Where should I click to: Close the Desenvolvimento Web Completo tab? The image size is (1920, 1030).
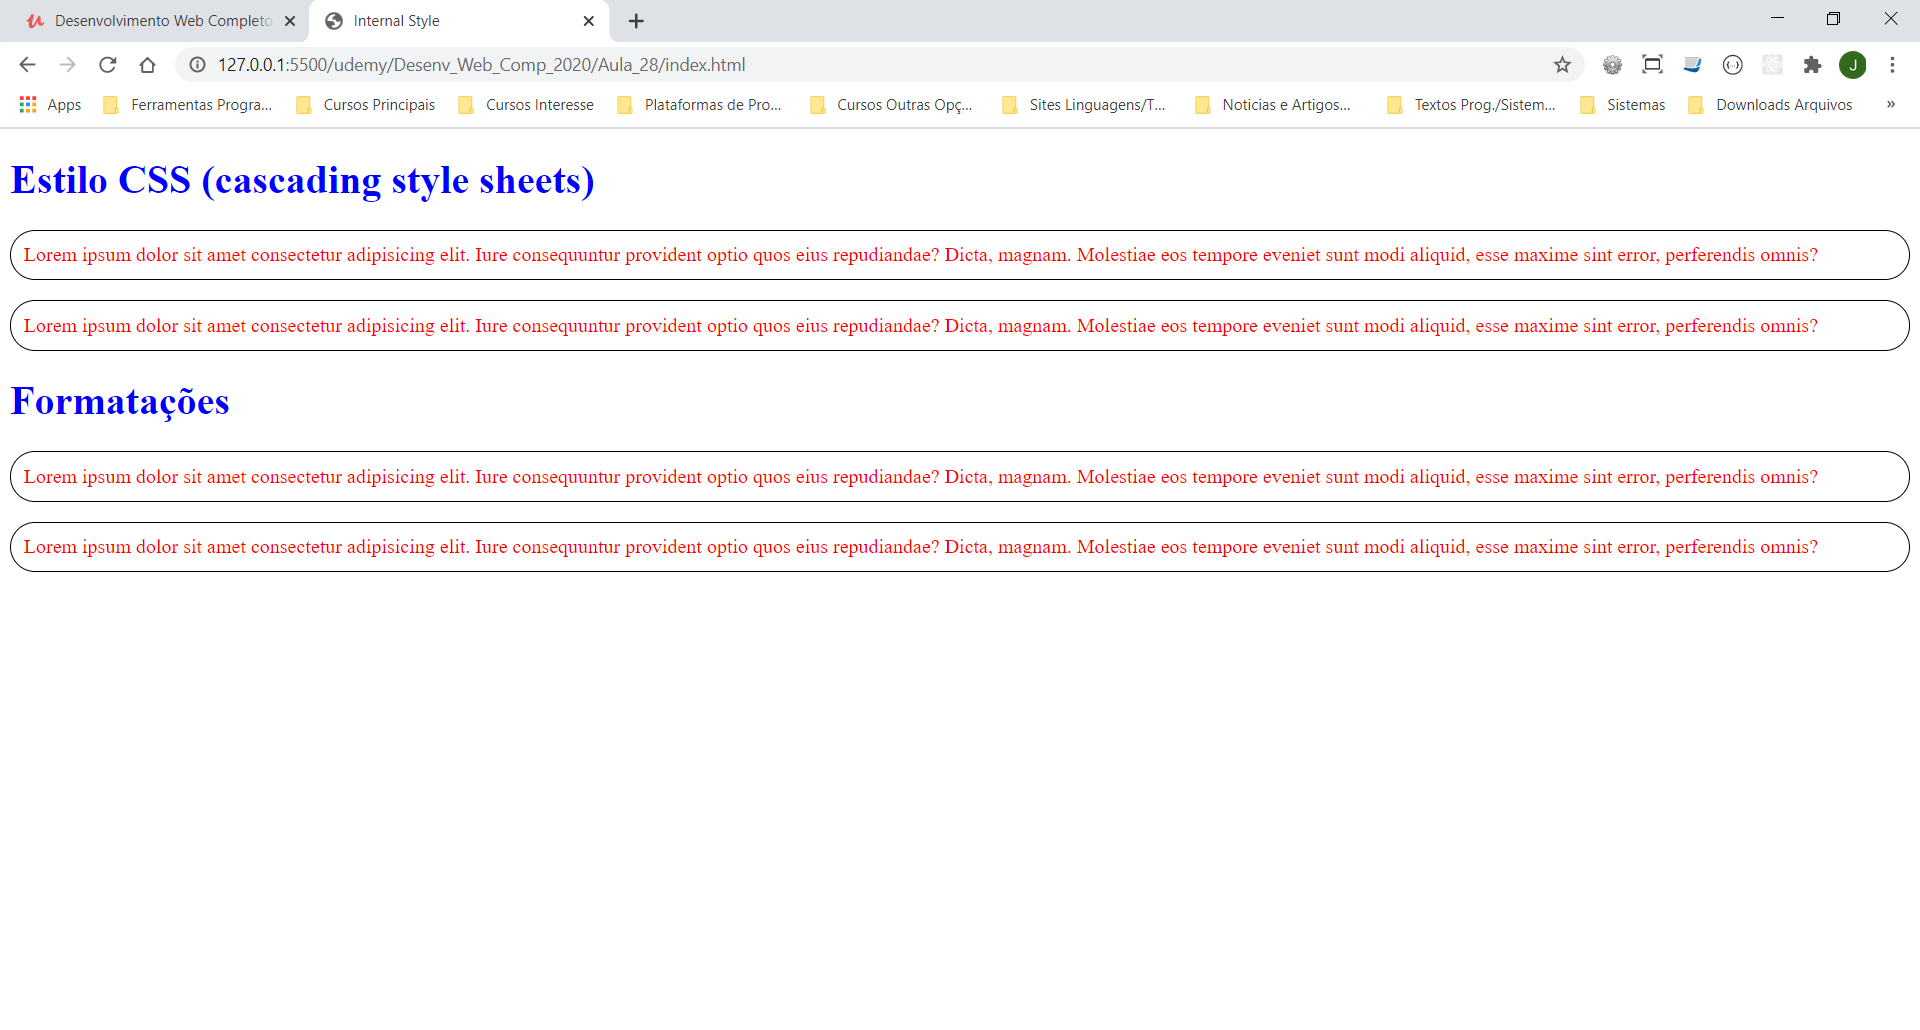click(290, 21)
